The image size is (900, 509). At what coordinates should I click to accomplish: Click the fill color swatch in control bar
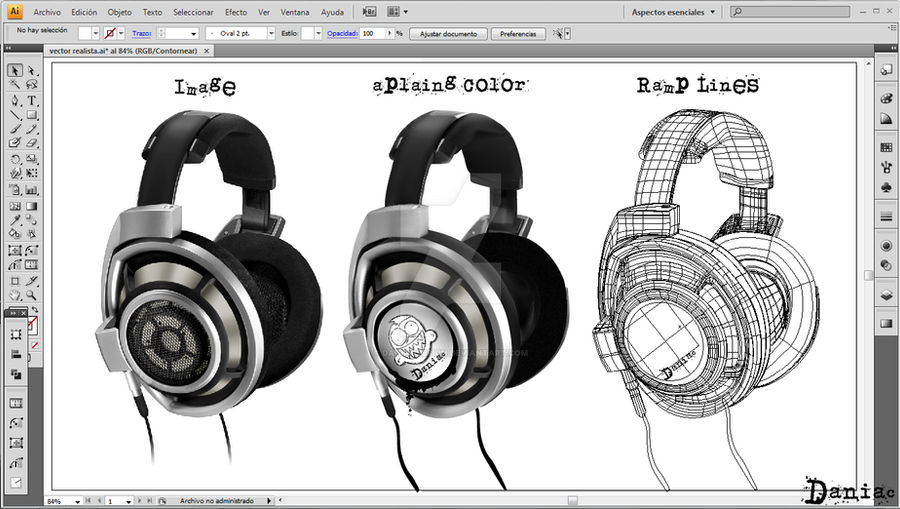tap(84, 33)
